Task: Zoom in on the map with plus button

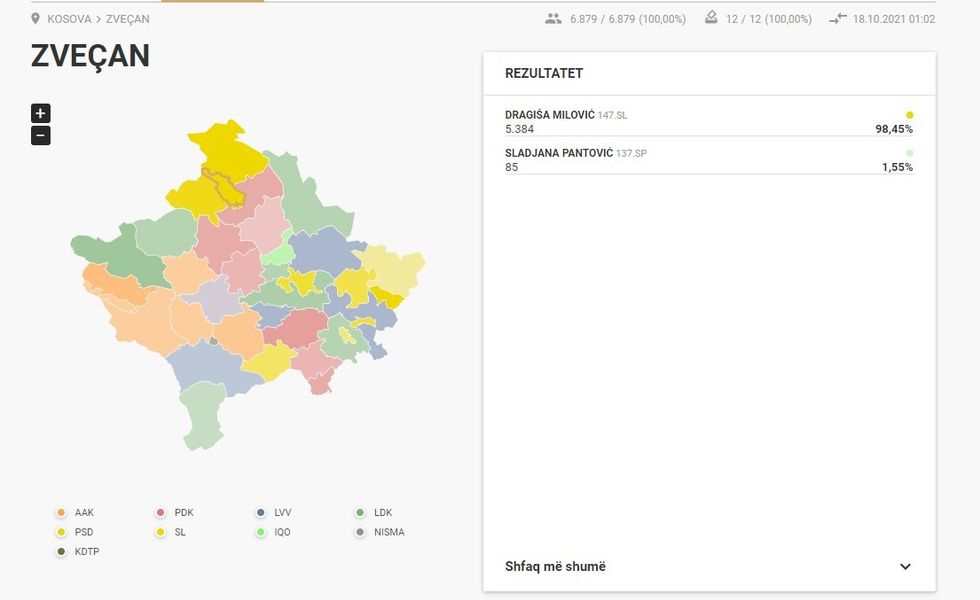Action: pos(40,114)
